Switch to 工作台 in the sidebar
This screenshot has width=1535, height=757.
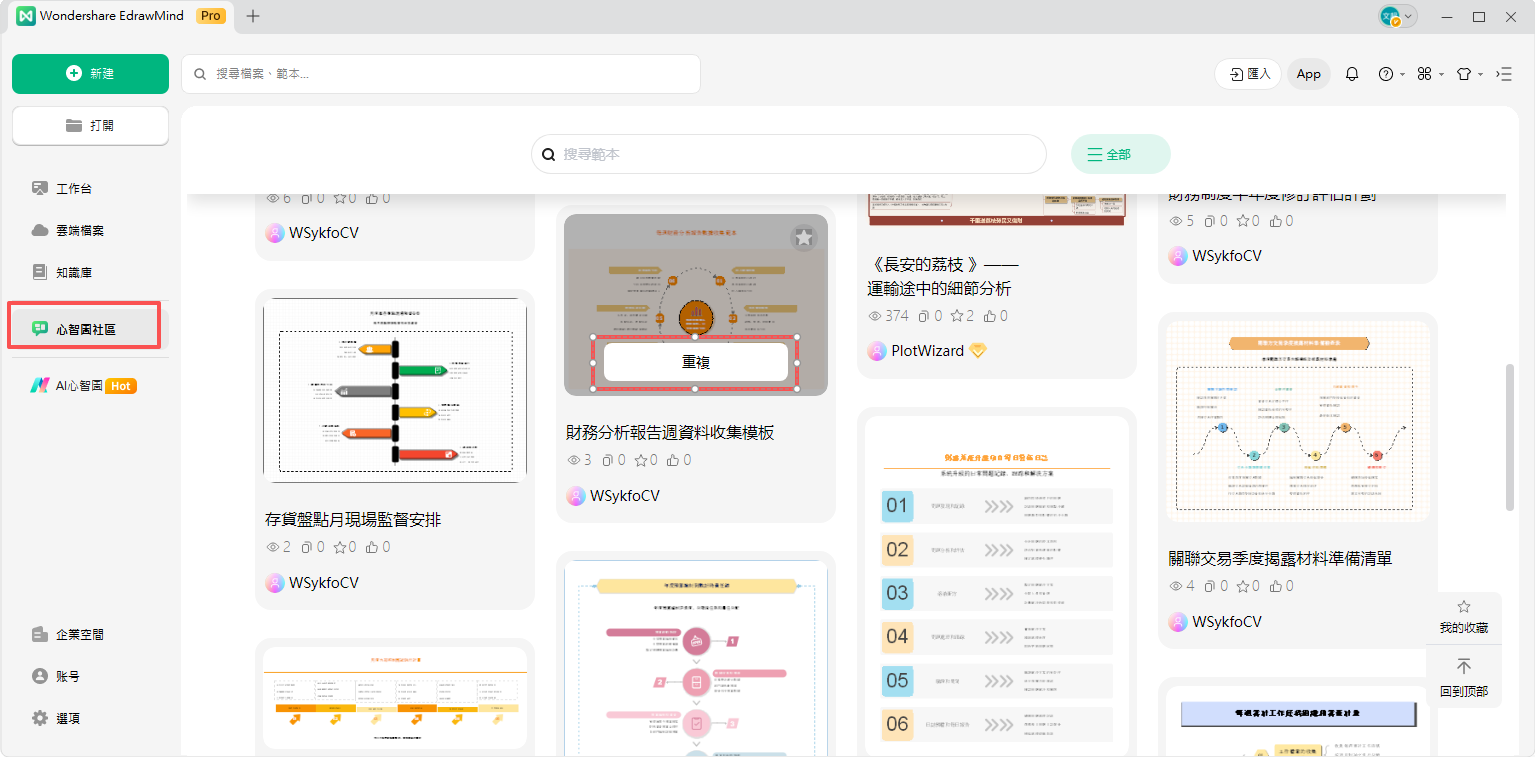tap(74, 188)
